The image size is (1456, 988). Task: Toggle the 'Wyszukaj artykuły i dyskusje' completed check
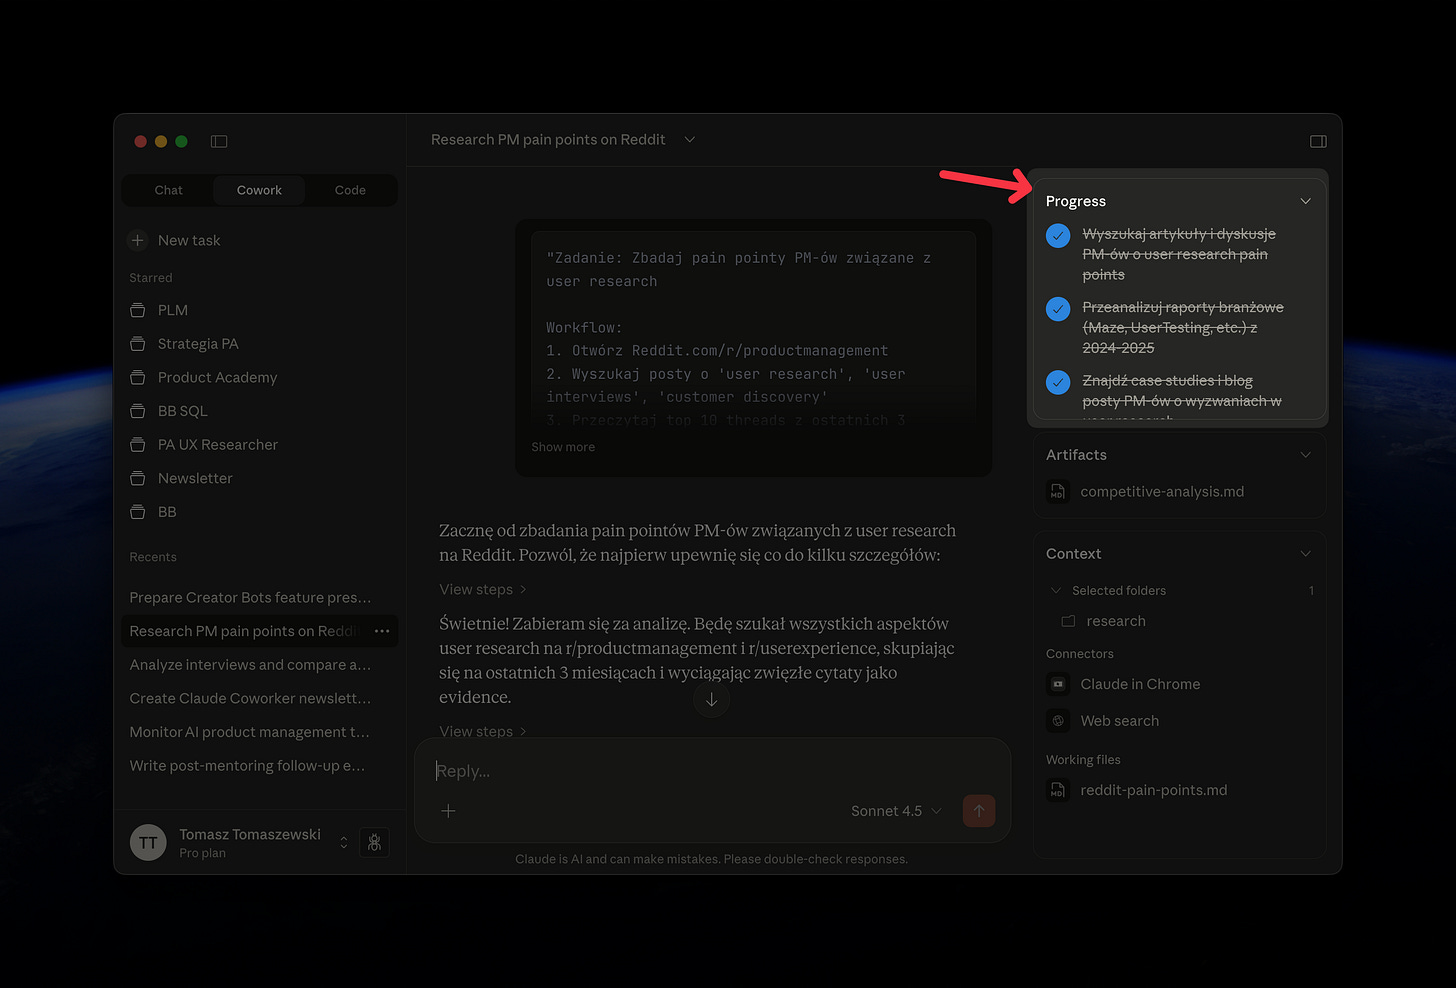point(1058,236)
